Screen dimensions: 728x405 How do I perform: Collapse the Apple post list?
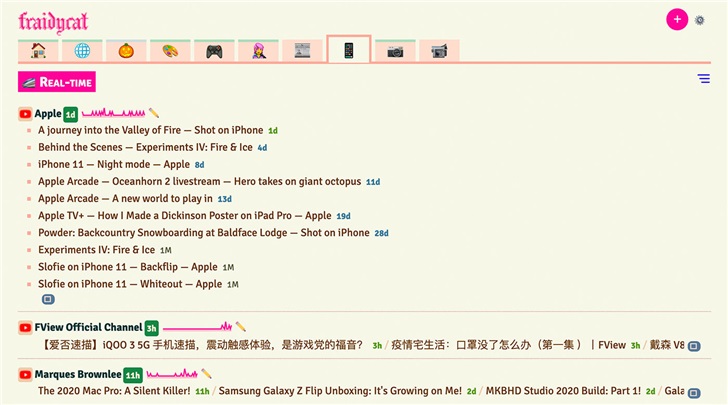pos(48,300)
